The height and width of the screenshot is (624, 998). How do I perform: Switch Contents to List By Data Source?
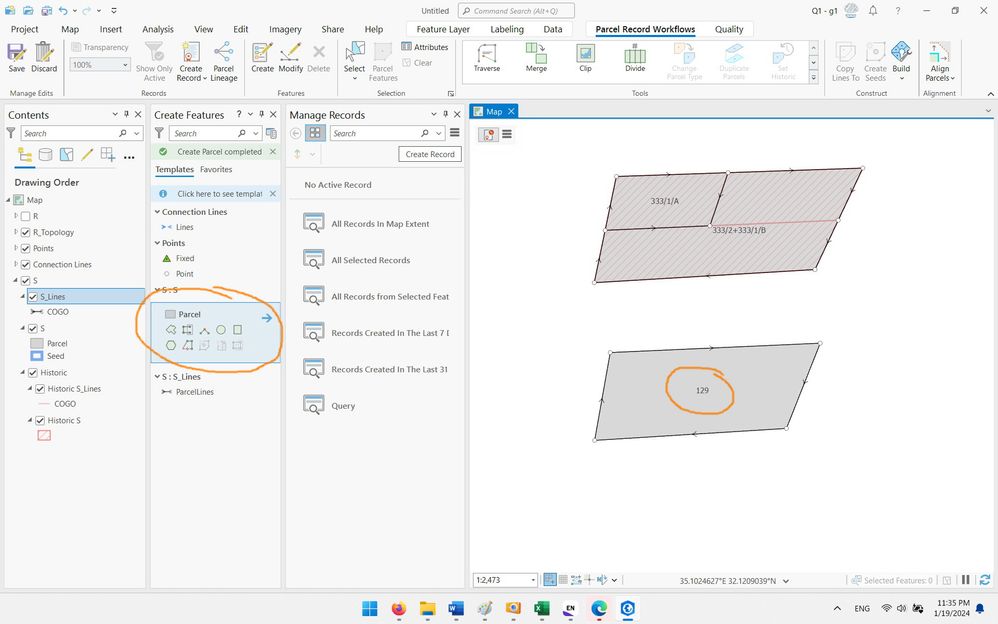click(x=45, y=155)
